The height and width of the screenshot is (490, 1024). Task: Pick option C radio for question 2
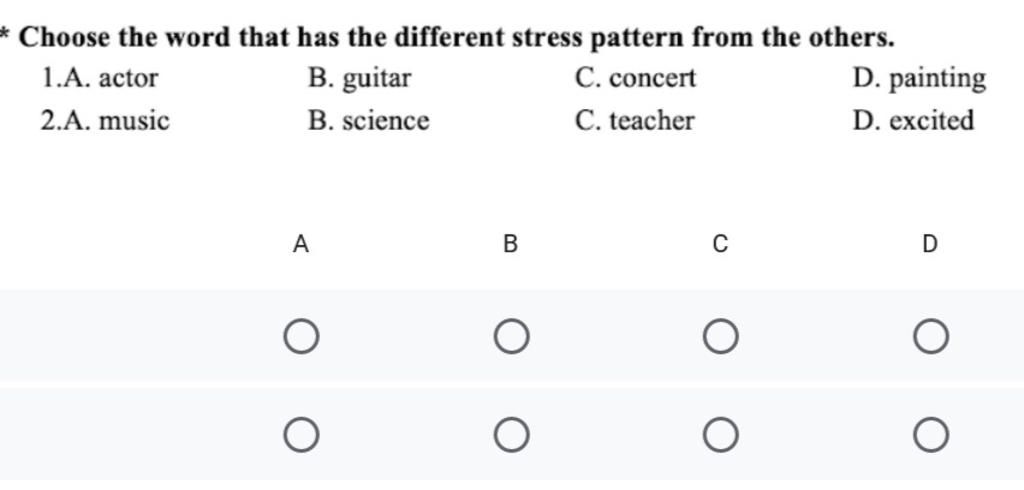tap(720, 435)
